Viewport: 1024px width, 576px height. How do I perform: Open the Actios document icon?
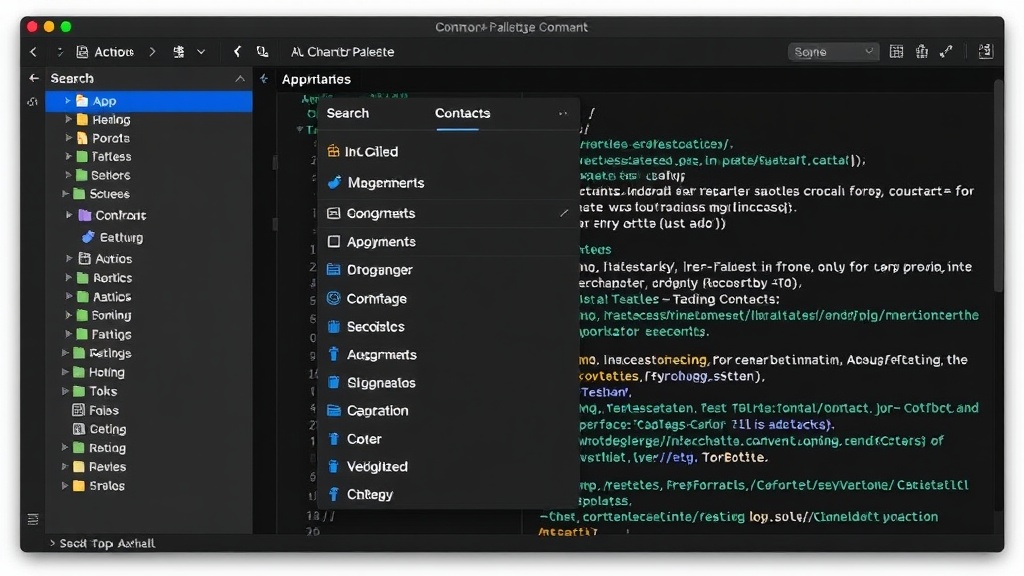(82, 52)
